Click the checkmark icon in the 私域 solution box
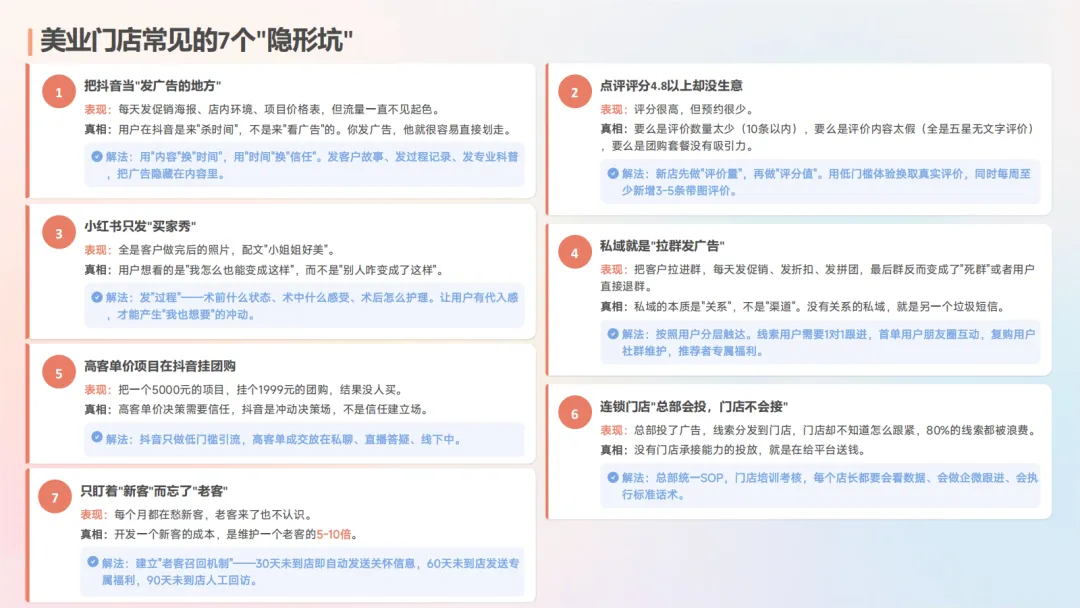The width and height of the screenshot is (1080, 608). pyautogui.click(x=614, y=330)
